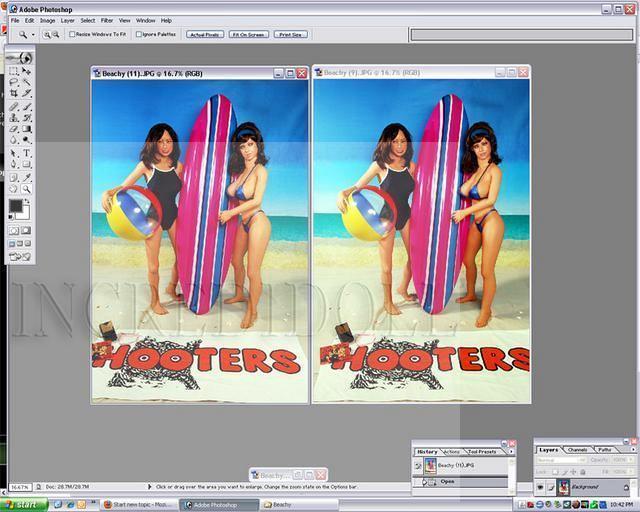The width and height of the screenshot is (640, 512).
Task: Toggle Lock image pixels brush icon
Action: point(564,472)
